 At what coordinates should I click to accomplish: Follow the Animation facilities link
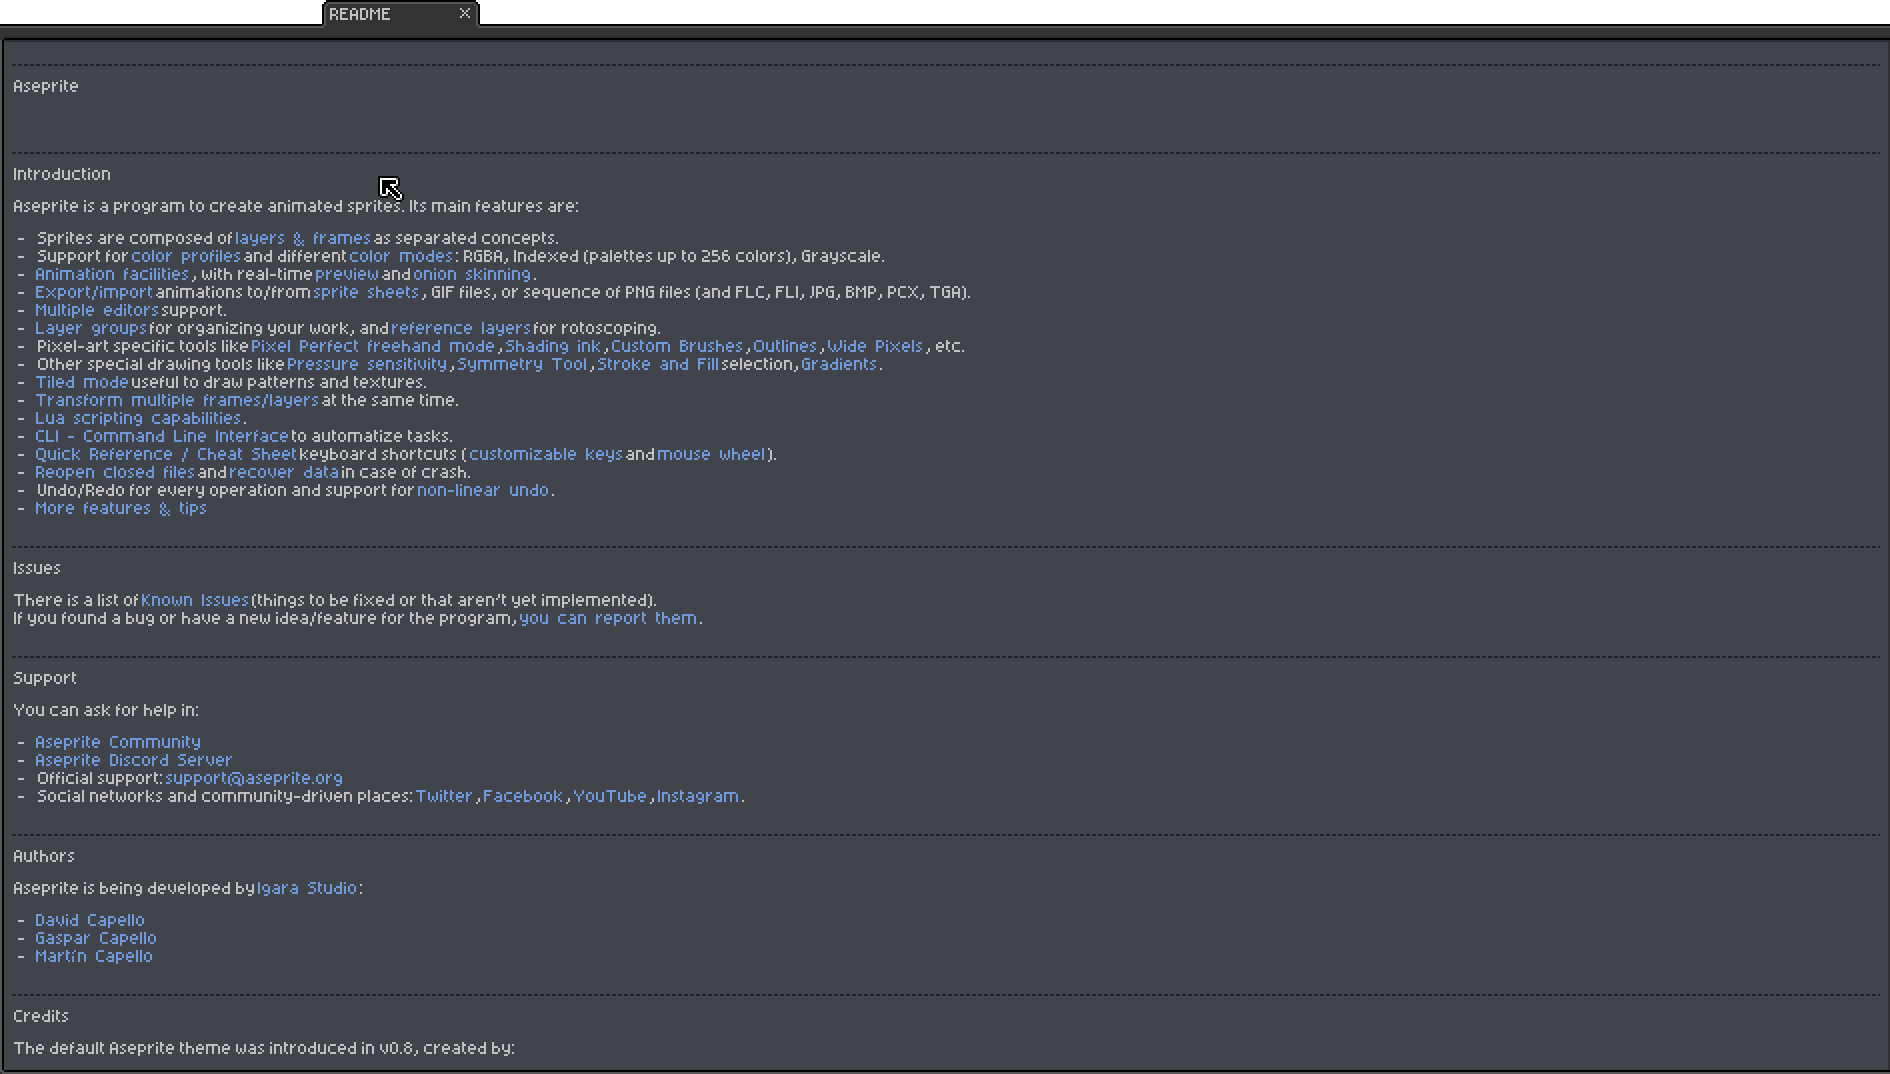(112, 274)
